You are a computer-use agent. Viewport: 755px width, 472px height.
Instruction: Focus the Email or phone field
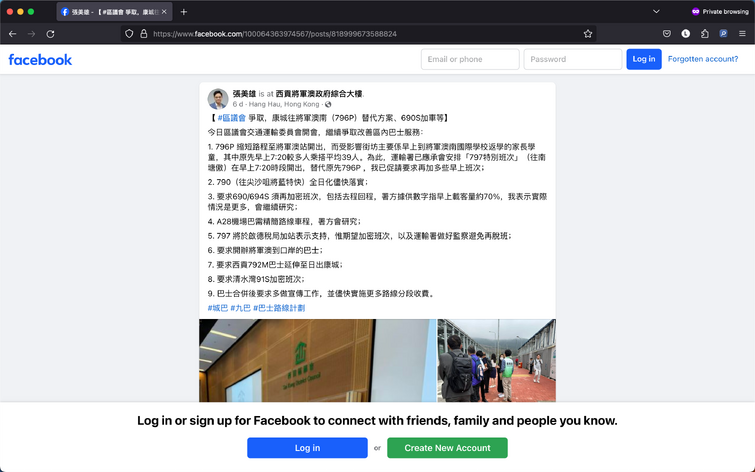pyautogui.click(x=470, y=59)
